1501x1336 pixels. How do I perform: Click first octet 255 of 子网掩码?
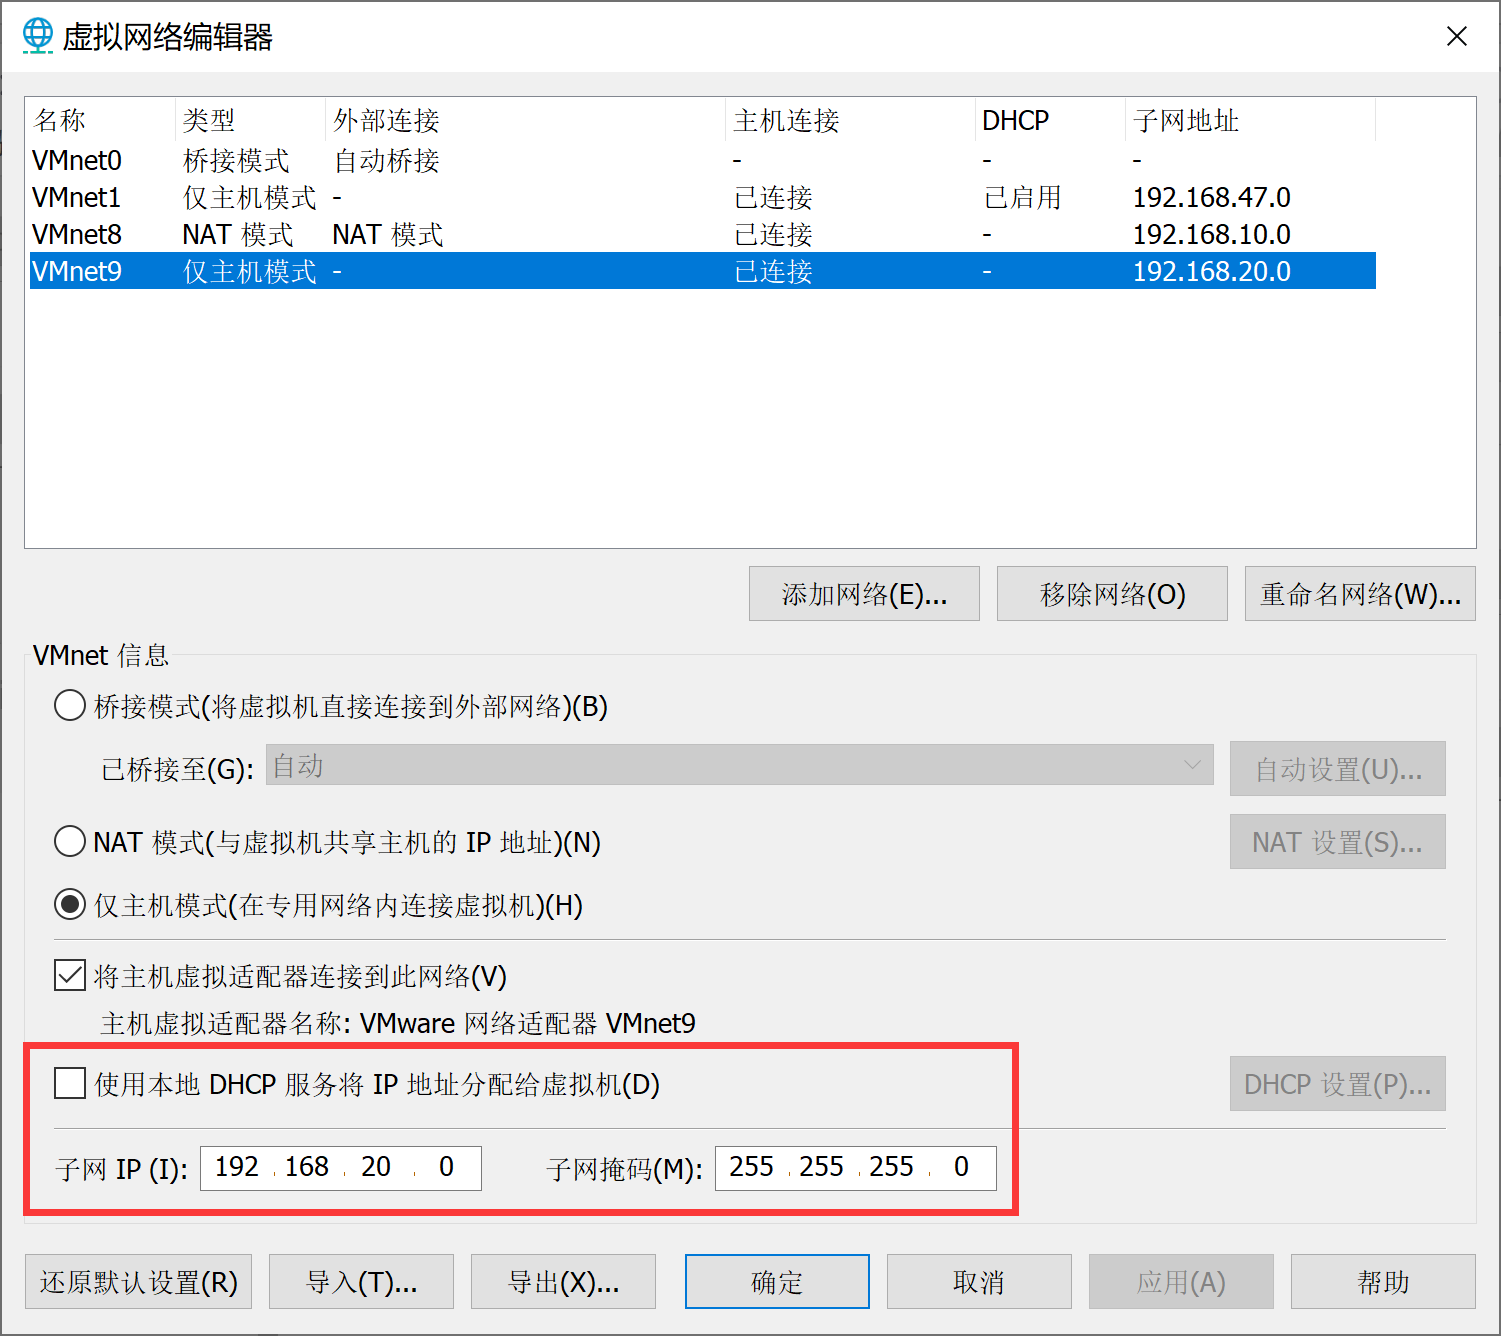[x=752, y=1167]
